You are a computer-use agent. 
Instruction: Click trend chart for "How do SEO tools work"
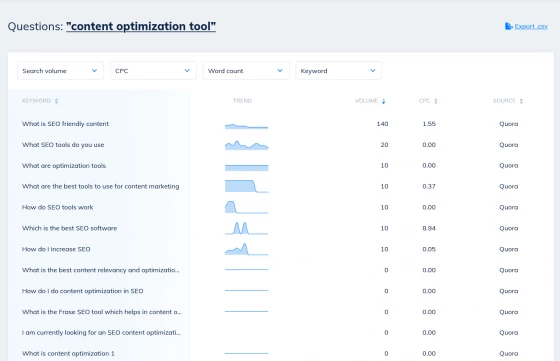[246, 207]
